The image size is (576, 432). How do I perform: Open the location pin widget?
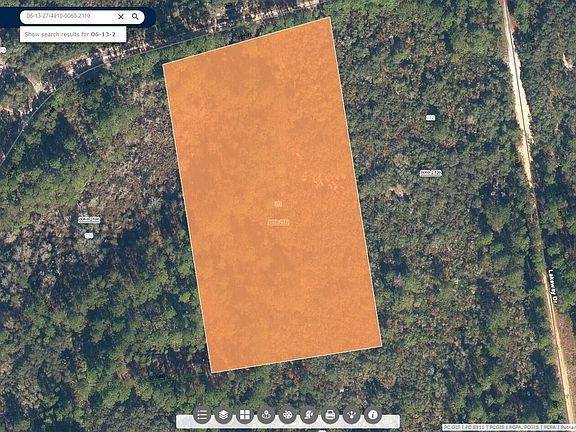point(266,415)
